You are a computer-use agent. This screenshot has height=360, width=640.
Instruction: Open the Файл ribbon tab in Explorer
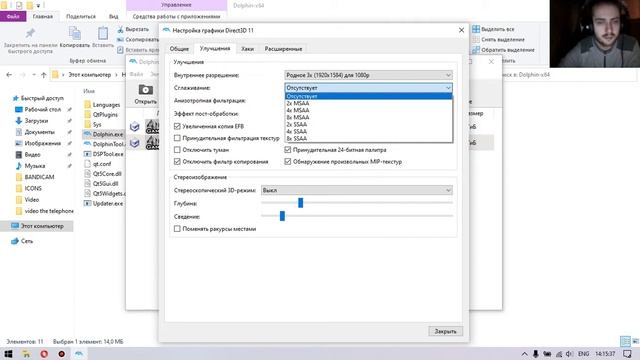coord(13,16)
